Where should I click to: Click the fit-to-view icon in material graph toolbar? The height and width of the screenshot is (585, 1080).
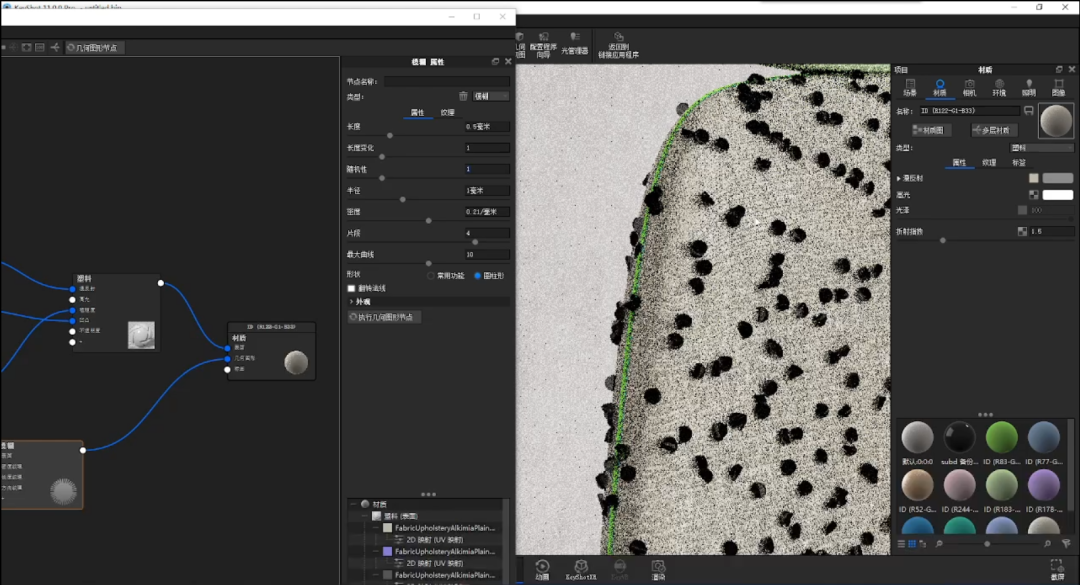26,48
